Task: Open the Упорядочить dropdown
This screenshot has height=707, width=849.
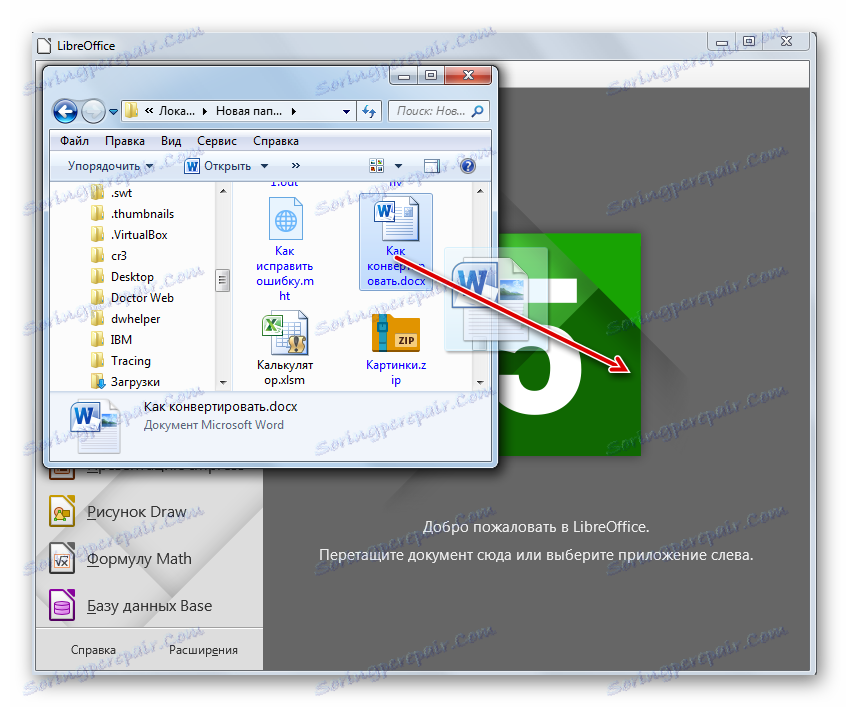Action: pos(110,166)
